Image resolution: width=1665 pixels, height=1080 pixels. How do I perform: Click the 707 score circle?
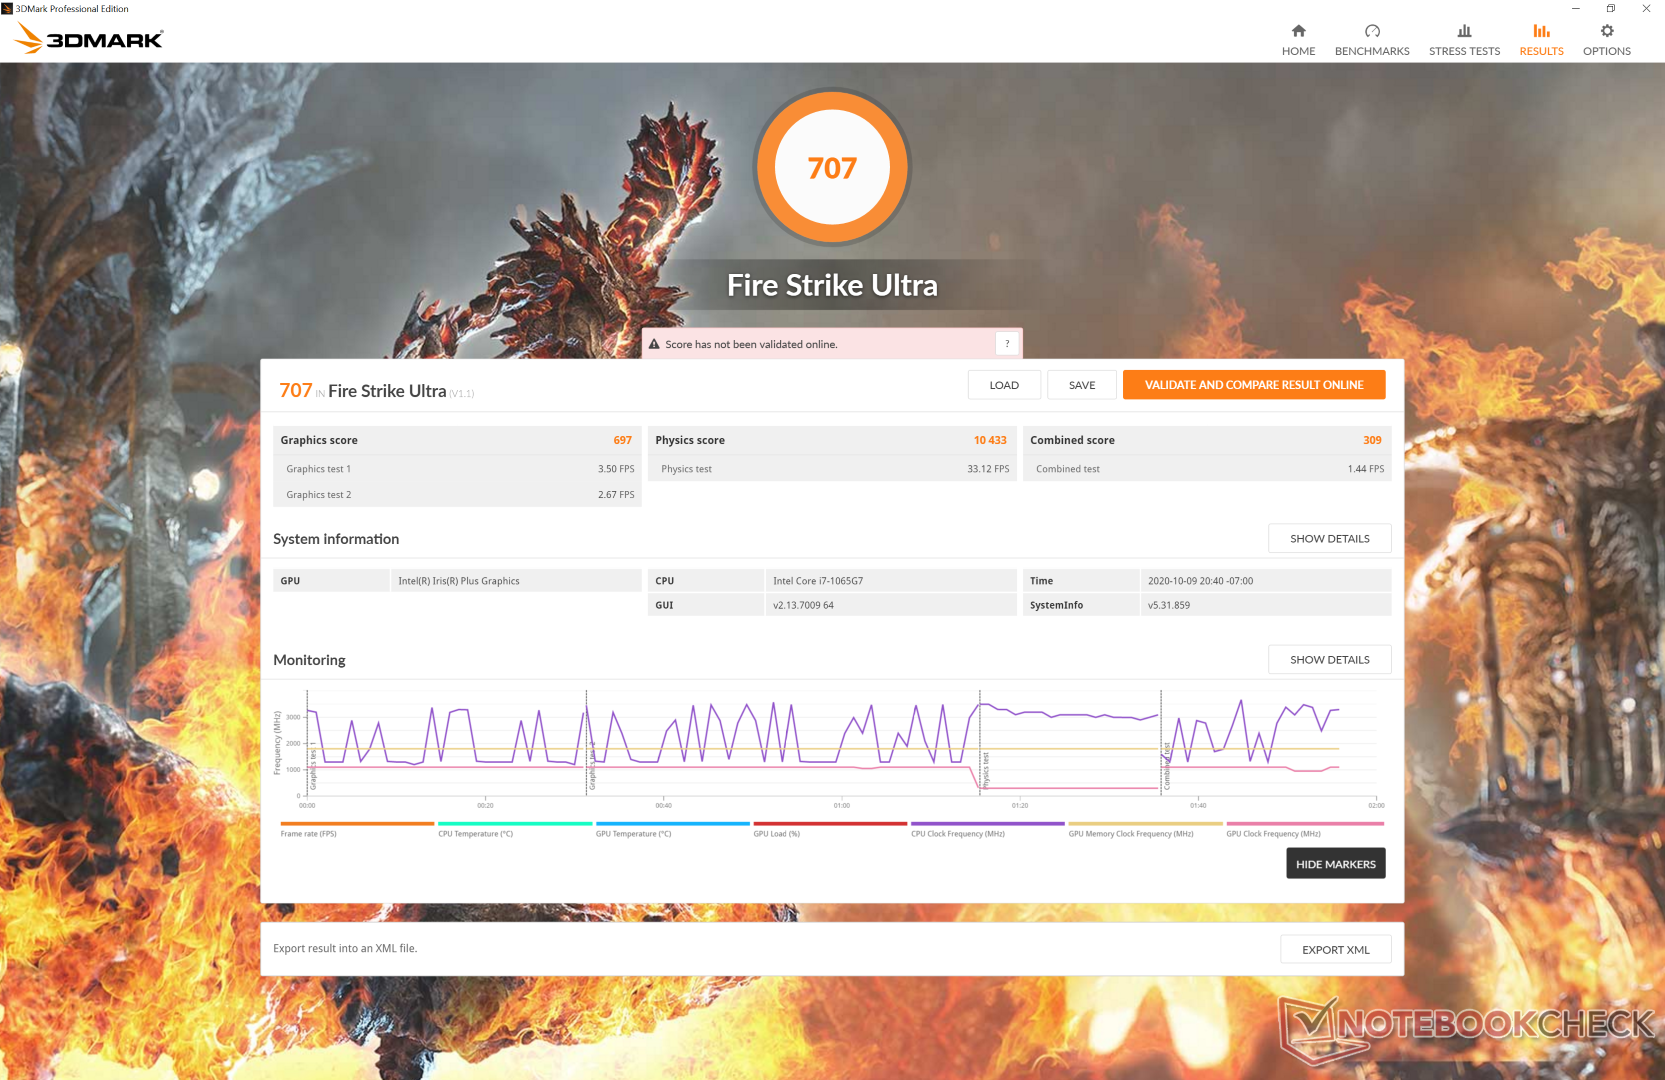click(x=832, y=167)
